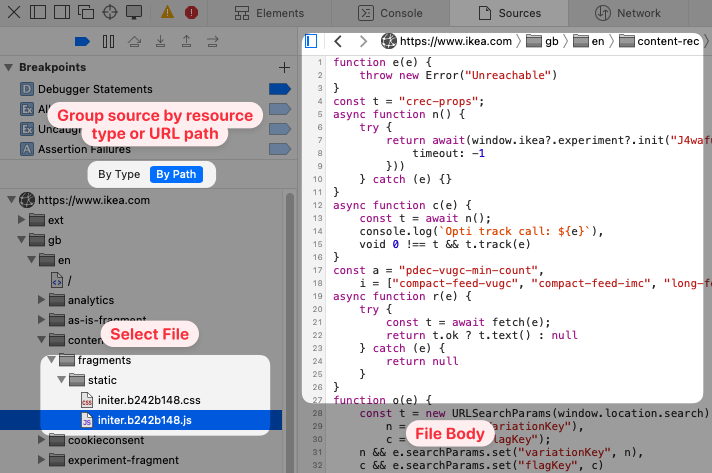Click the Step debugger arrow icon
Image resolution: width=712 pixels, height=473 pixels.
[x=213, y=42]
